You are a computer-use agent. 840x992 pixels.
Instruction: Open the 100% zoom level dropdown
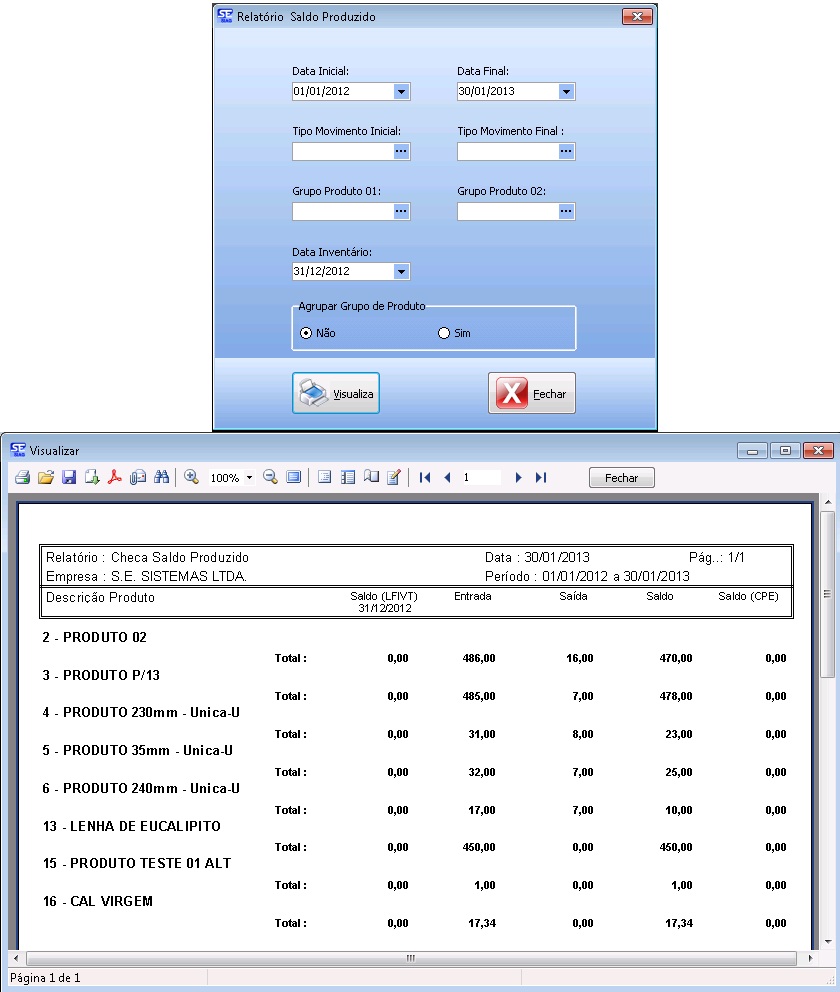249,478
